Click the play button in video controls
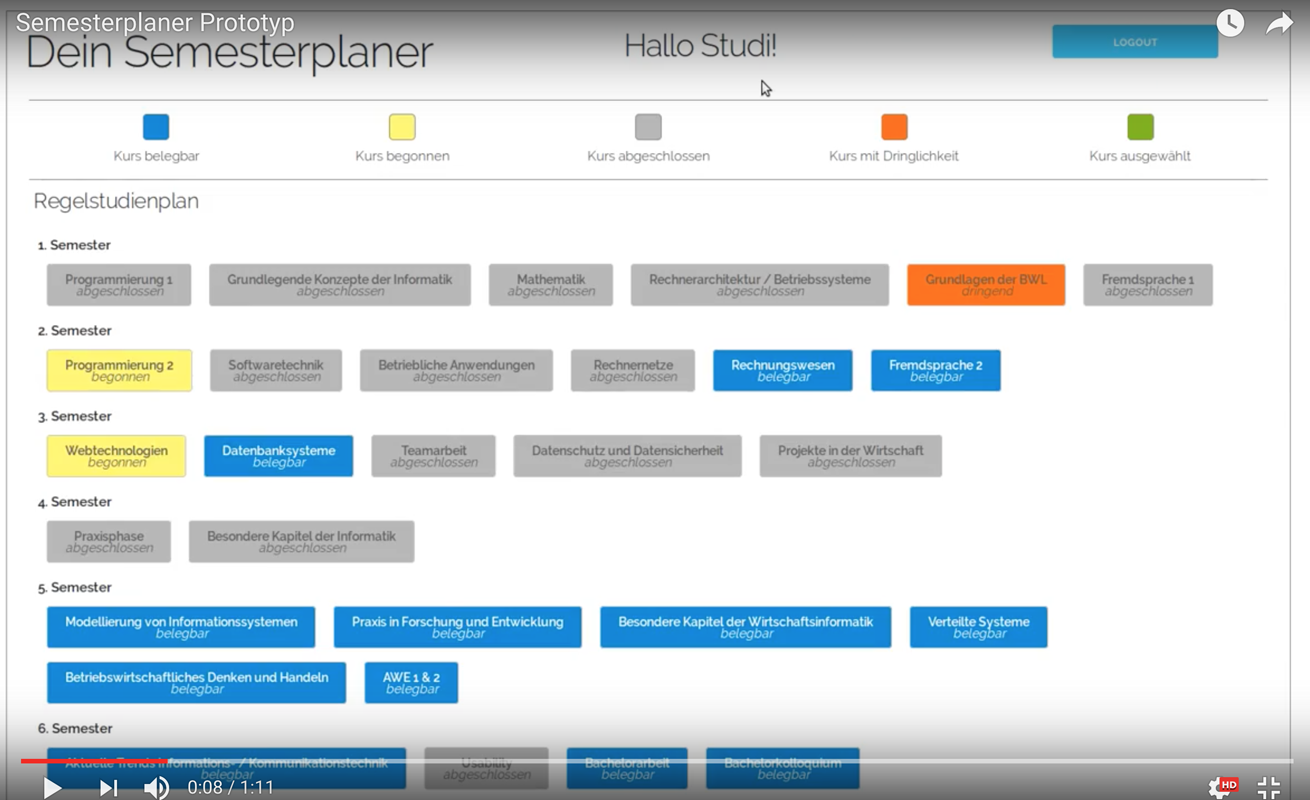 pos(52,788)
